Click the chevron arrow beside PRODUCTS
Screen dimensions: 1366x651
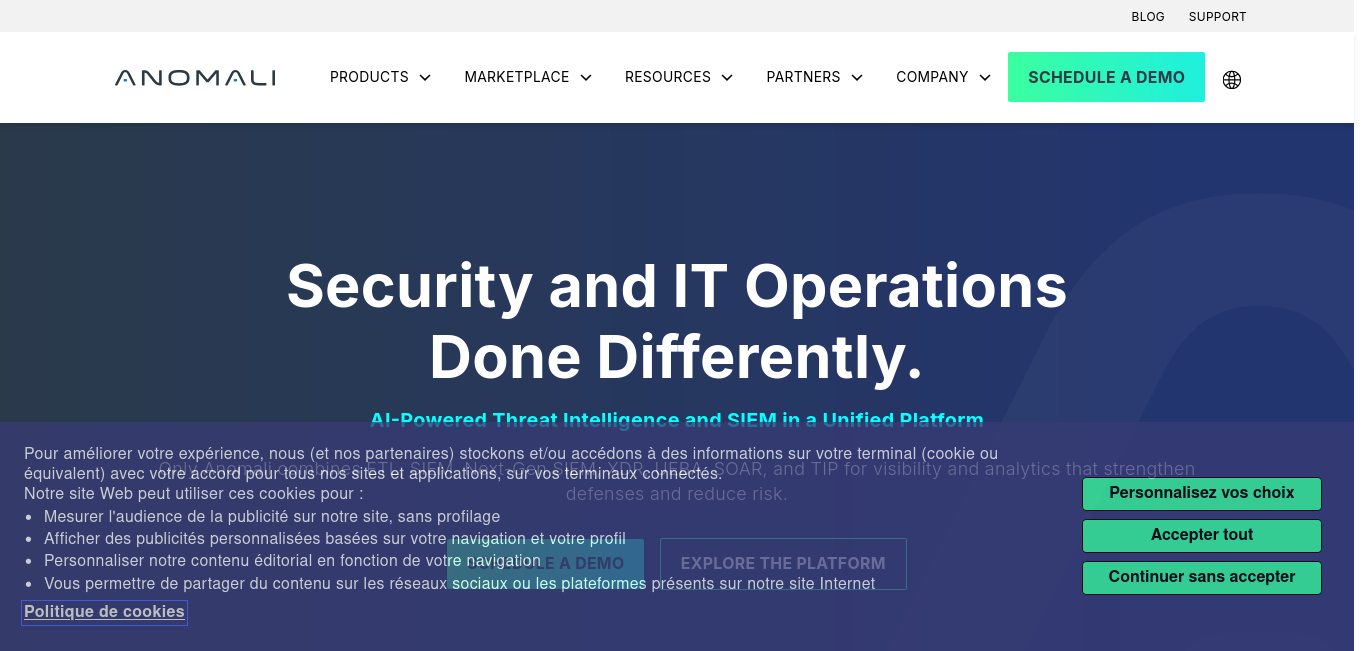coord(425,78)
